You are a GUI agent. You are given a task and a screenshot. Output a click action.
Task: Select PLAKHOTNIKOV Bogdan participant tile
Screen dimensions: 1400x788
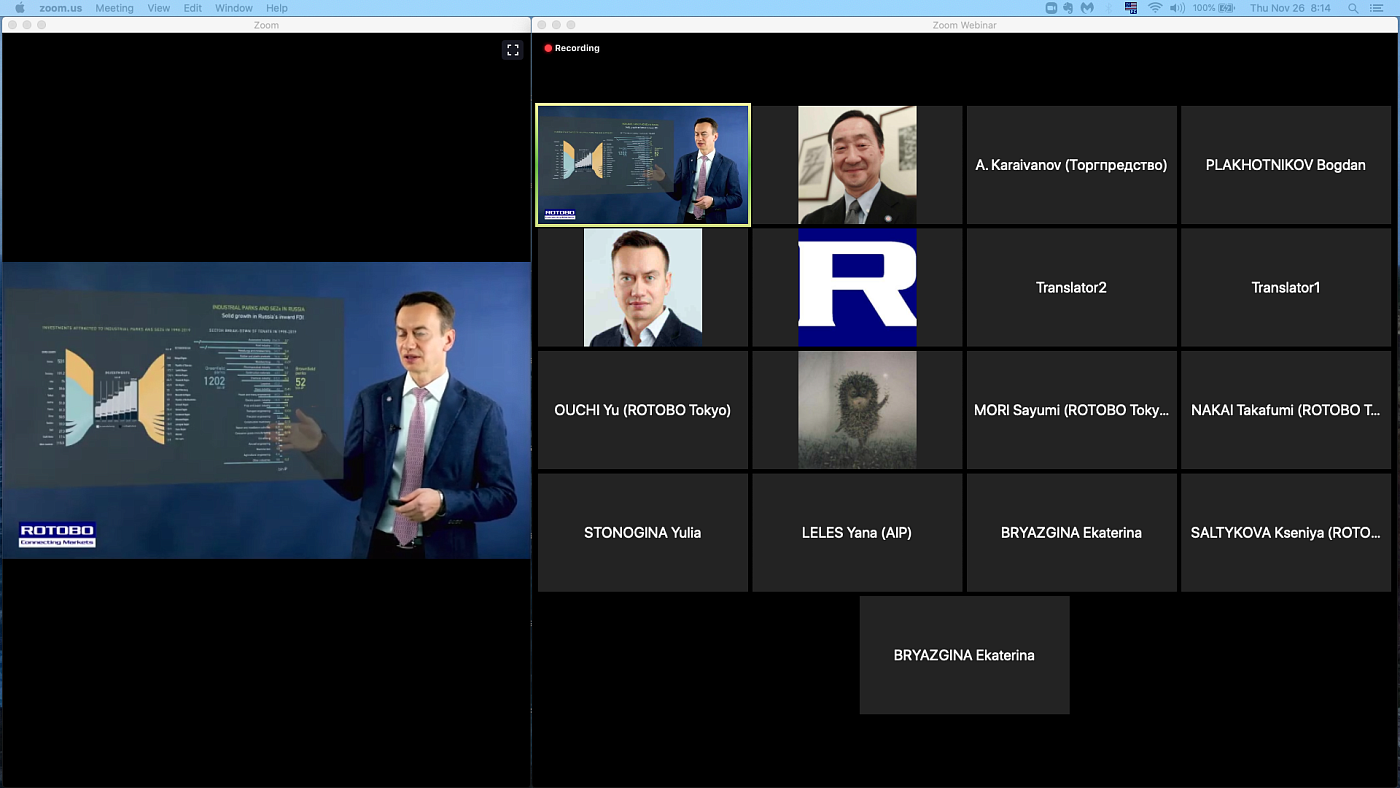tap(1286, 165)
